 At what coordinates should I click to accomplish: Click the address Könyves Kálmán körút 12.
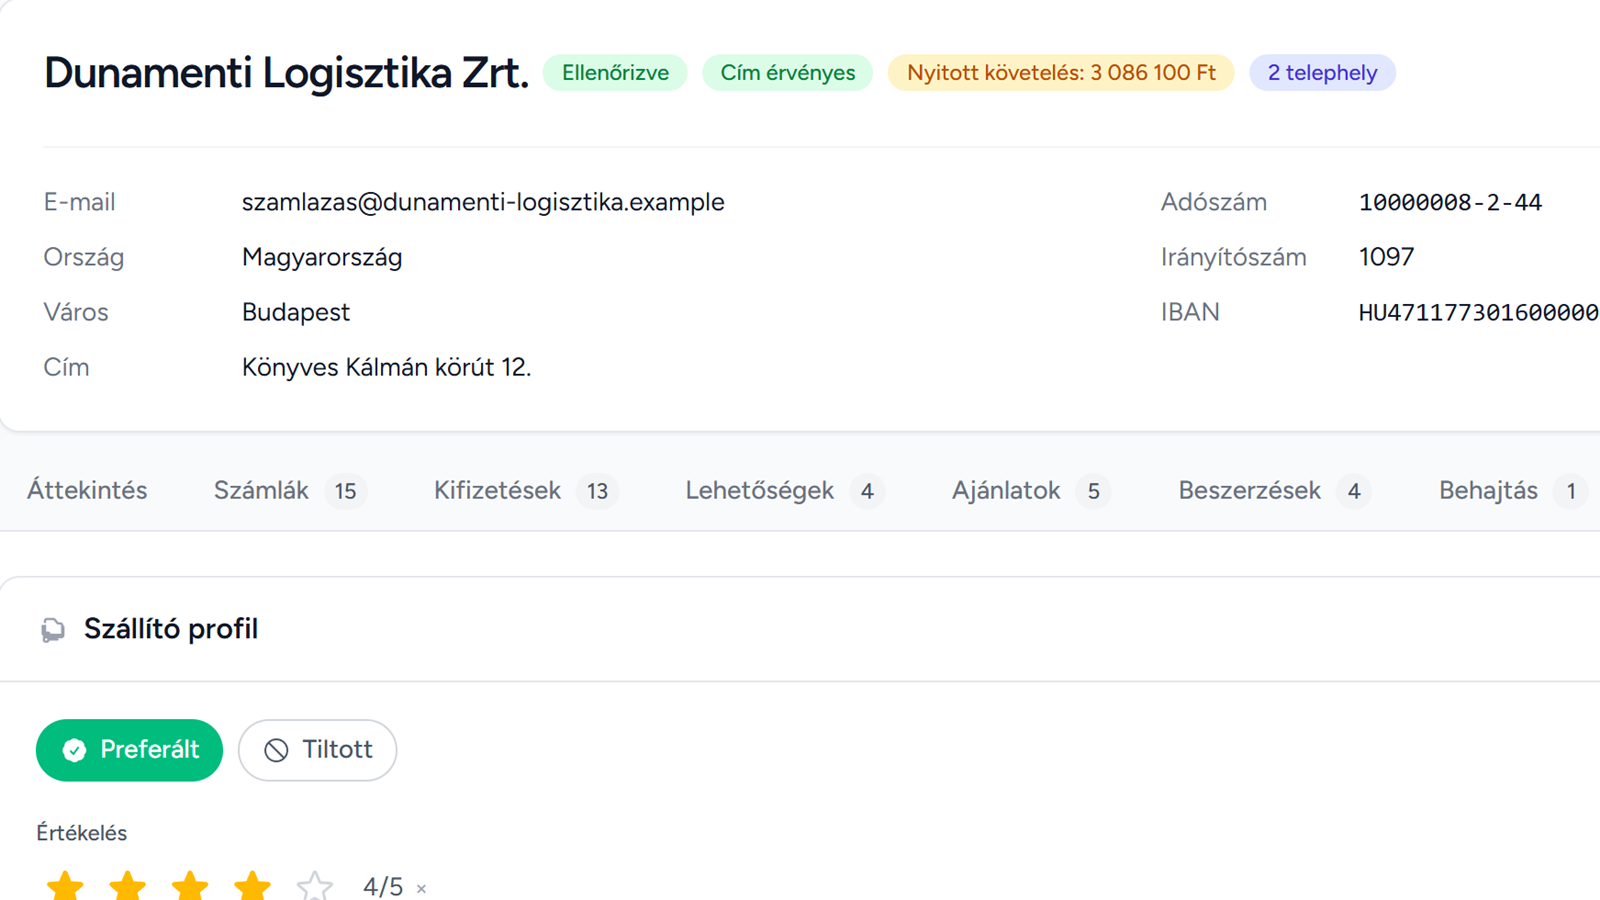(x=387, y=367)
